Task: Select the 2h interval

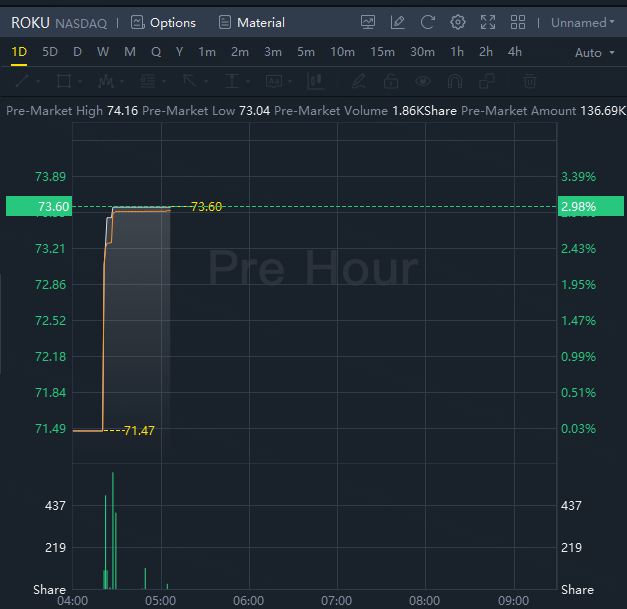Action: click(x=486, y=52)
